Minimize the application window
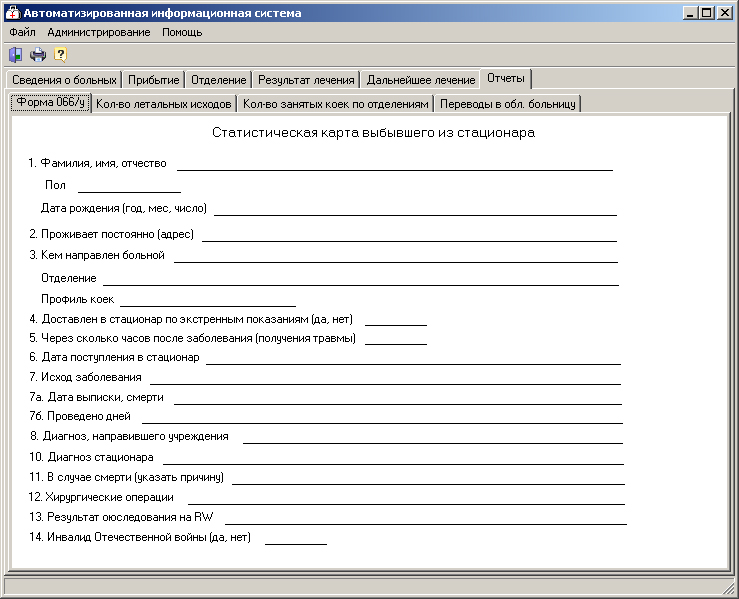 coord(690,13)
